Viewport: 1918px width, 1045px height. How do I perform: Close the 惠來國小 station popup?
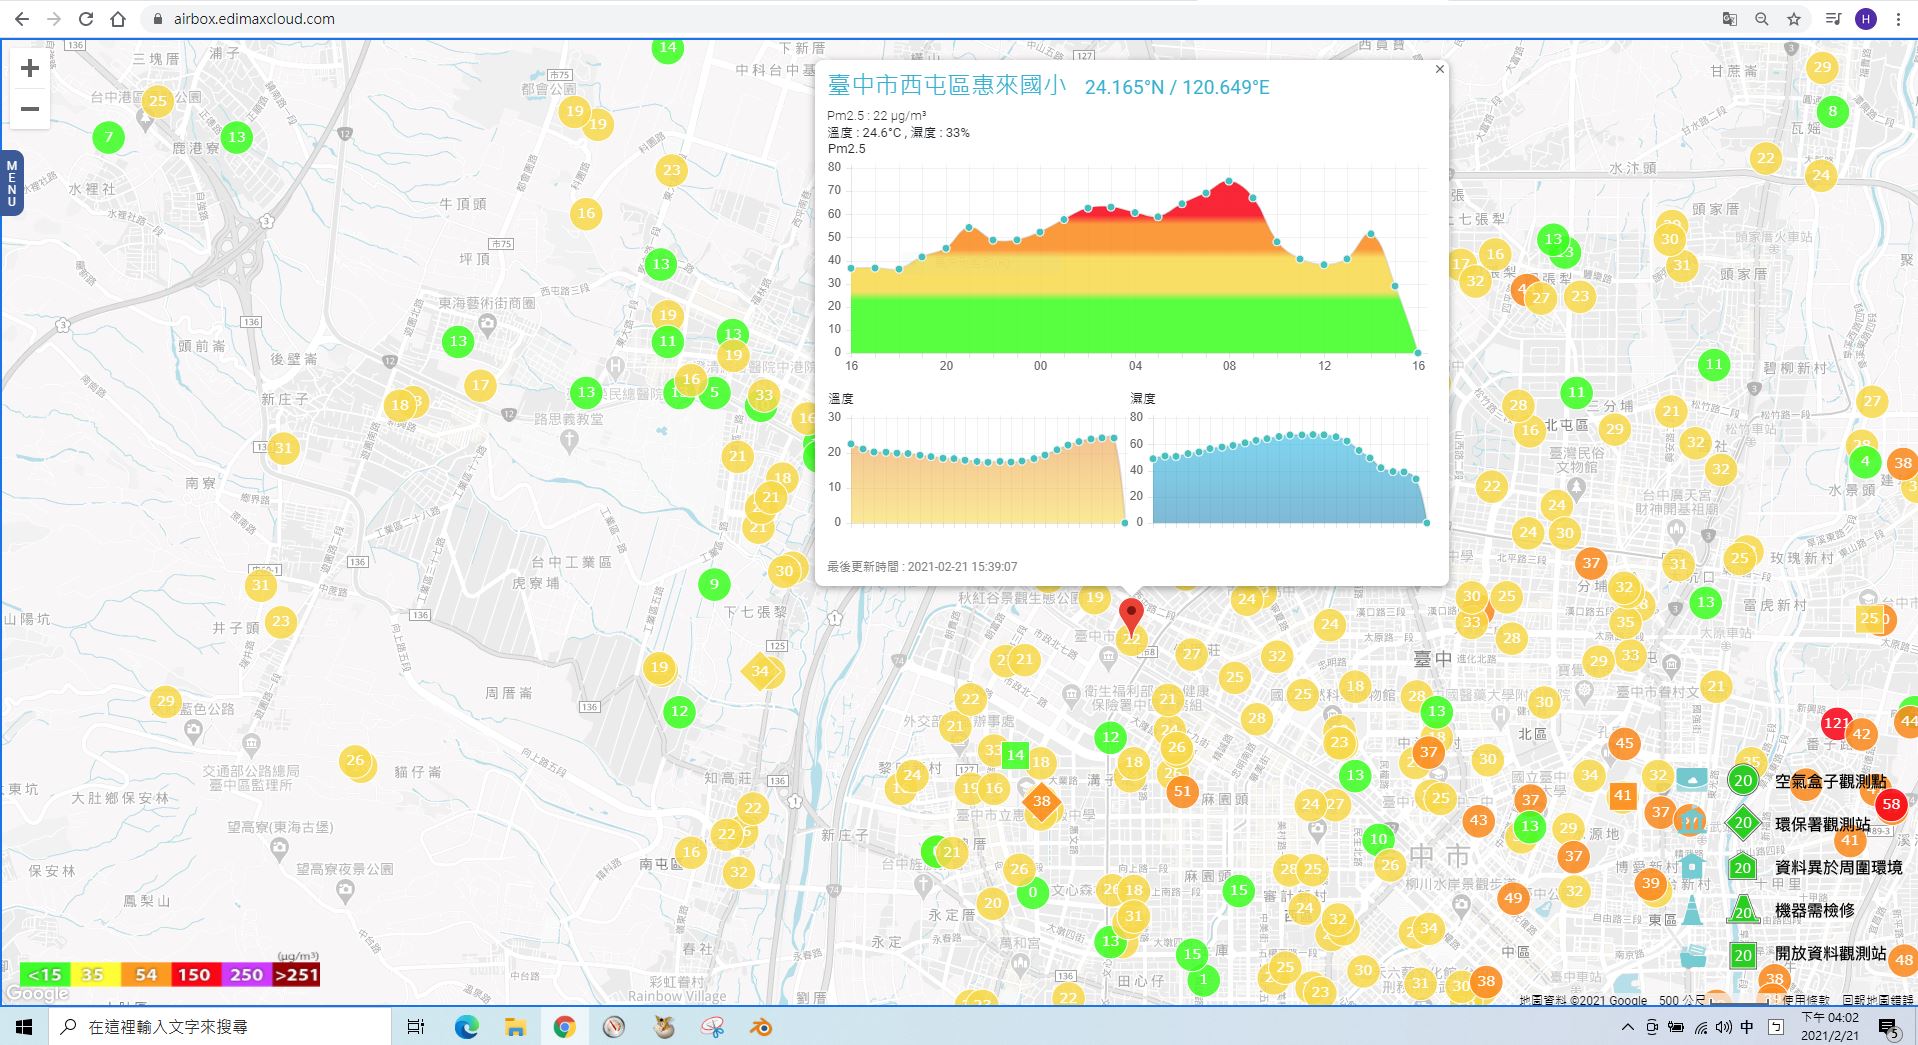tap(1439, 69)
